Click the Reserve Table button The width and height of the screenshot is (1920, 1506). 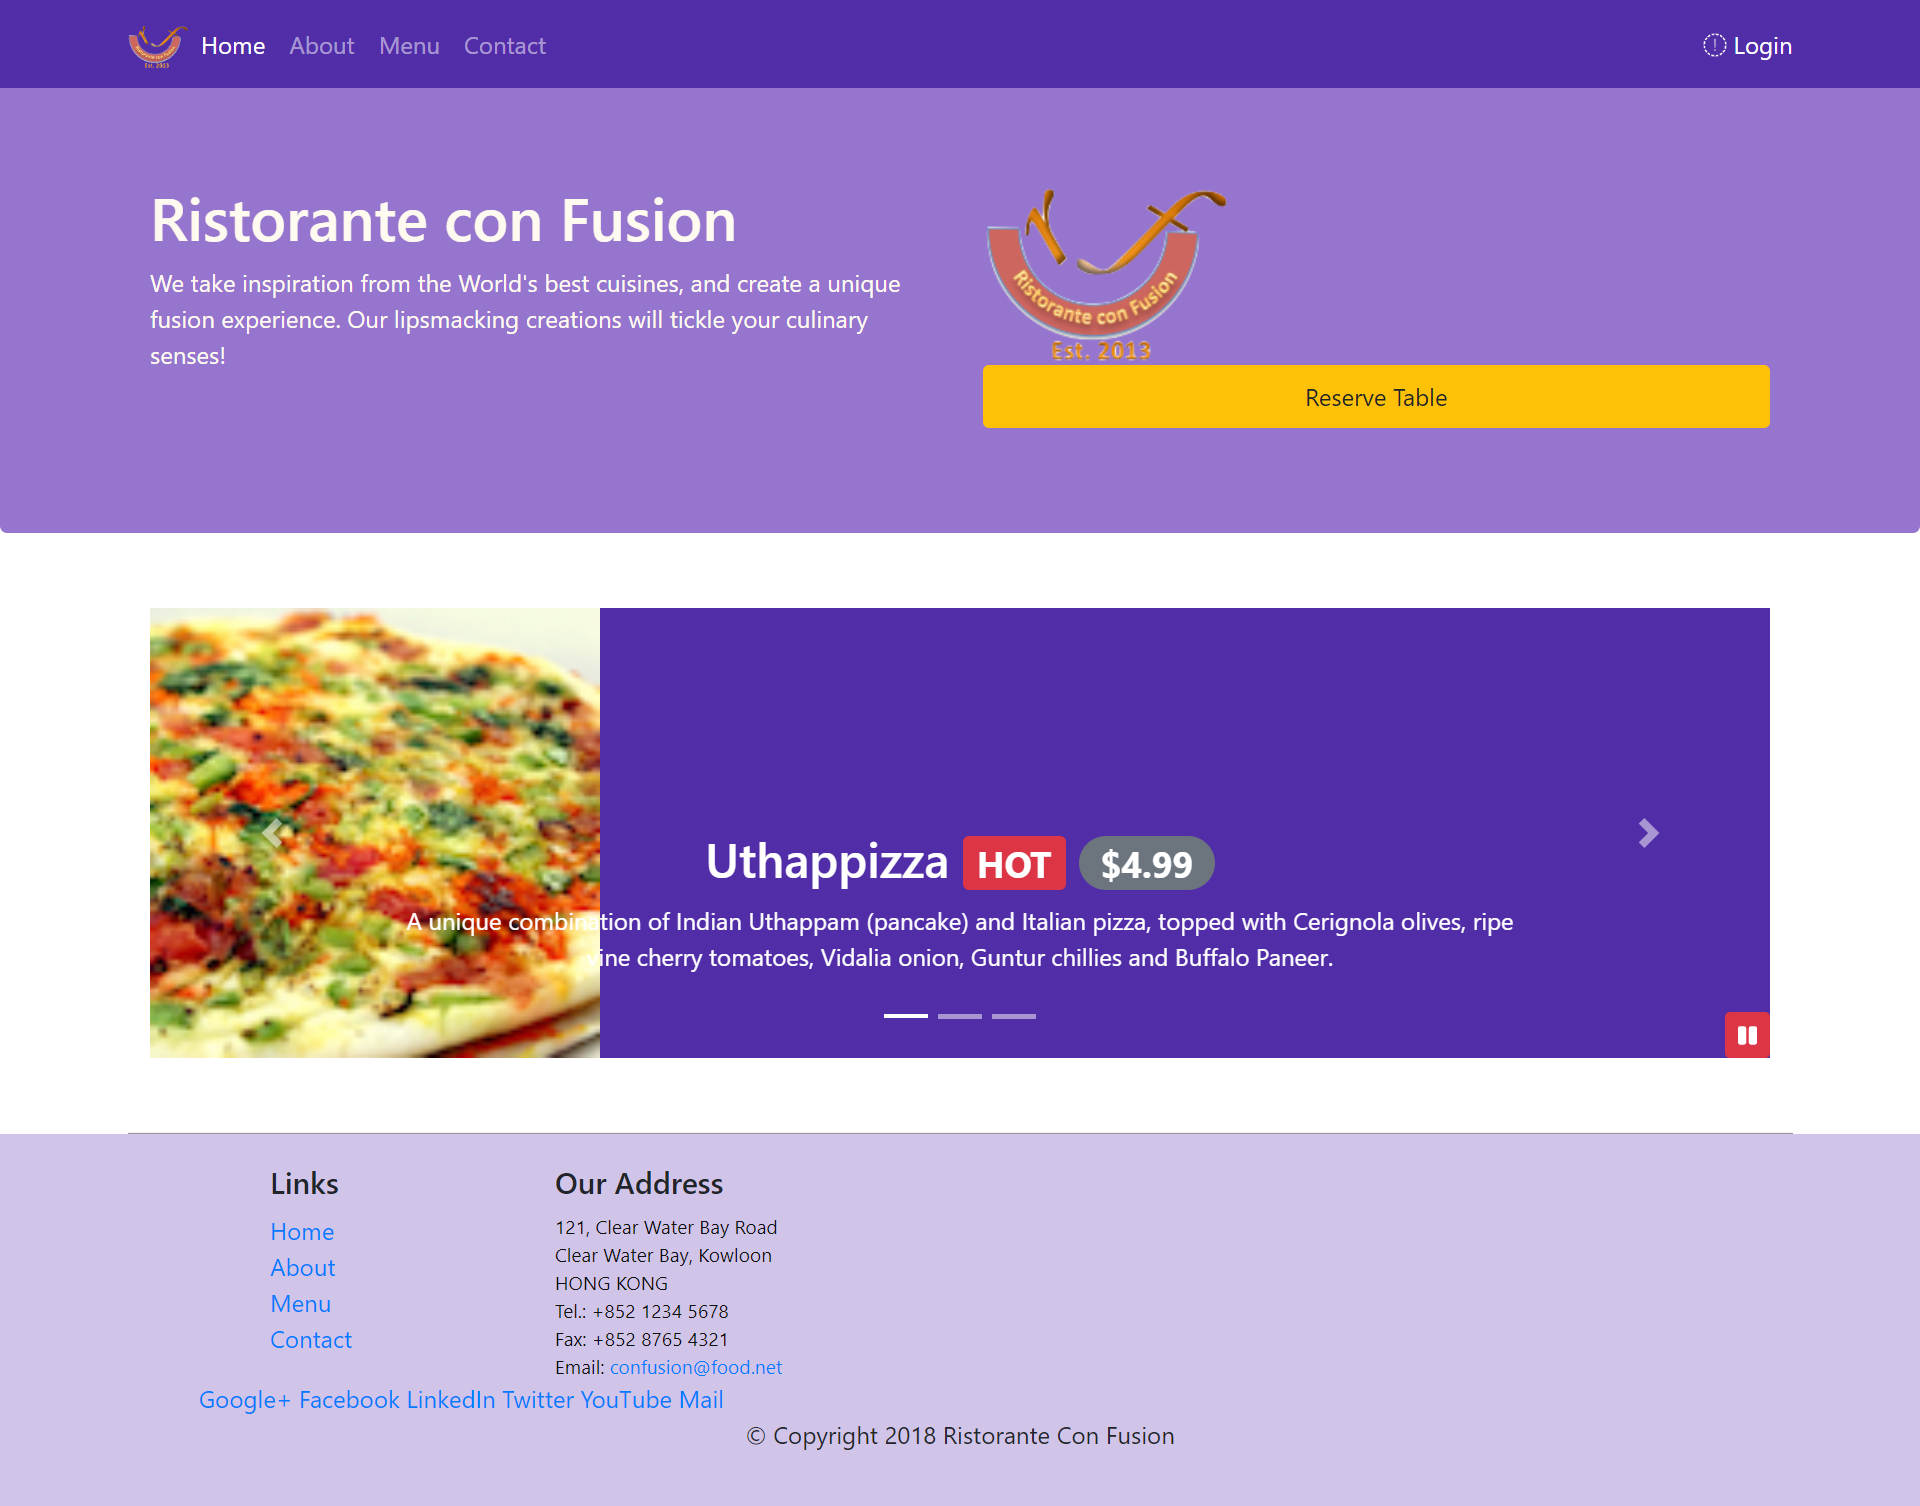pos(1375,397)
